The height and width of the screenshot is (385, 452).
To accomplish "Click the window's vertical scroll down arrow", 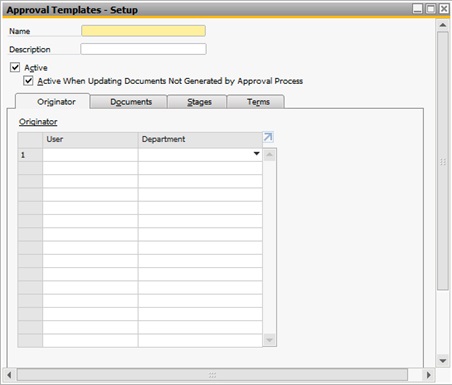I will click(443, 361).
